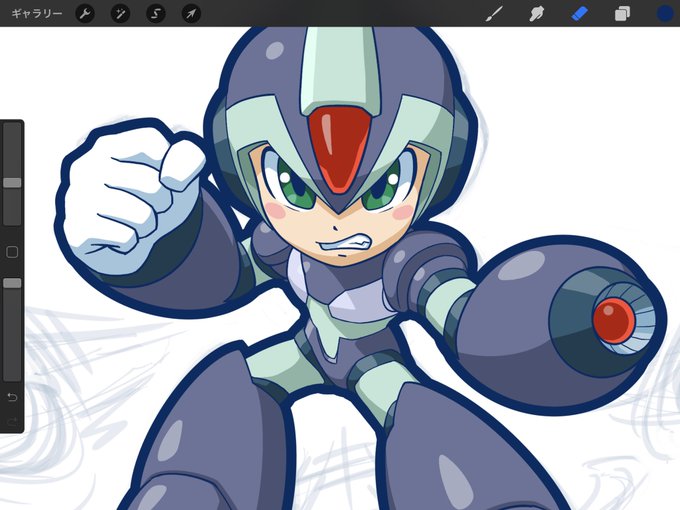The image size is (680, 510).
Task: Open the dark blue color picker
Action: tap(666, 13)
